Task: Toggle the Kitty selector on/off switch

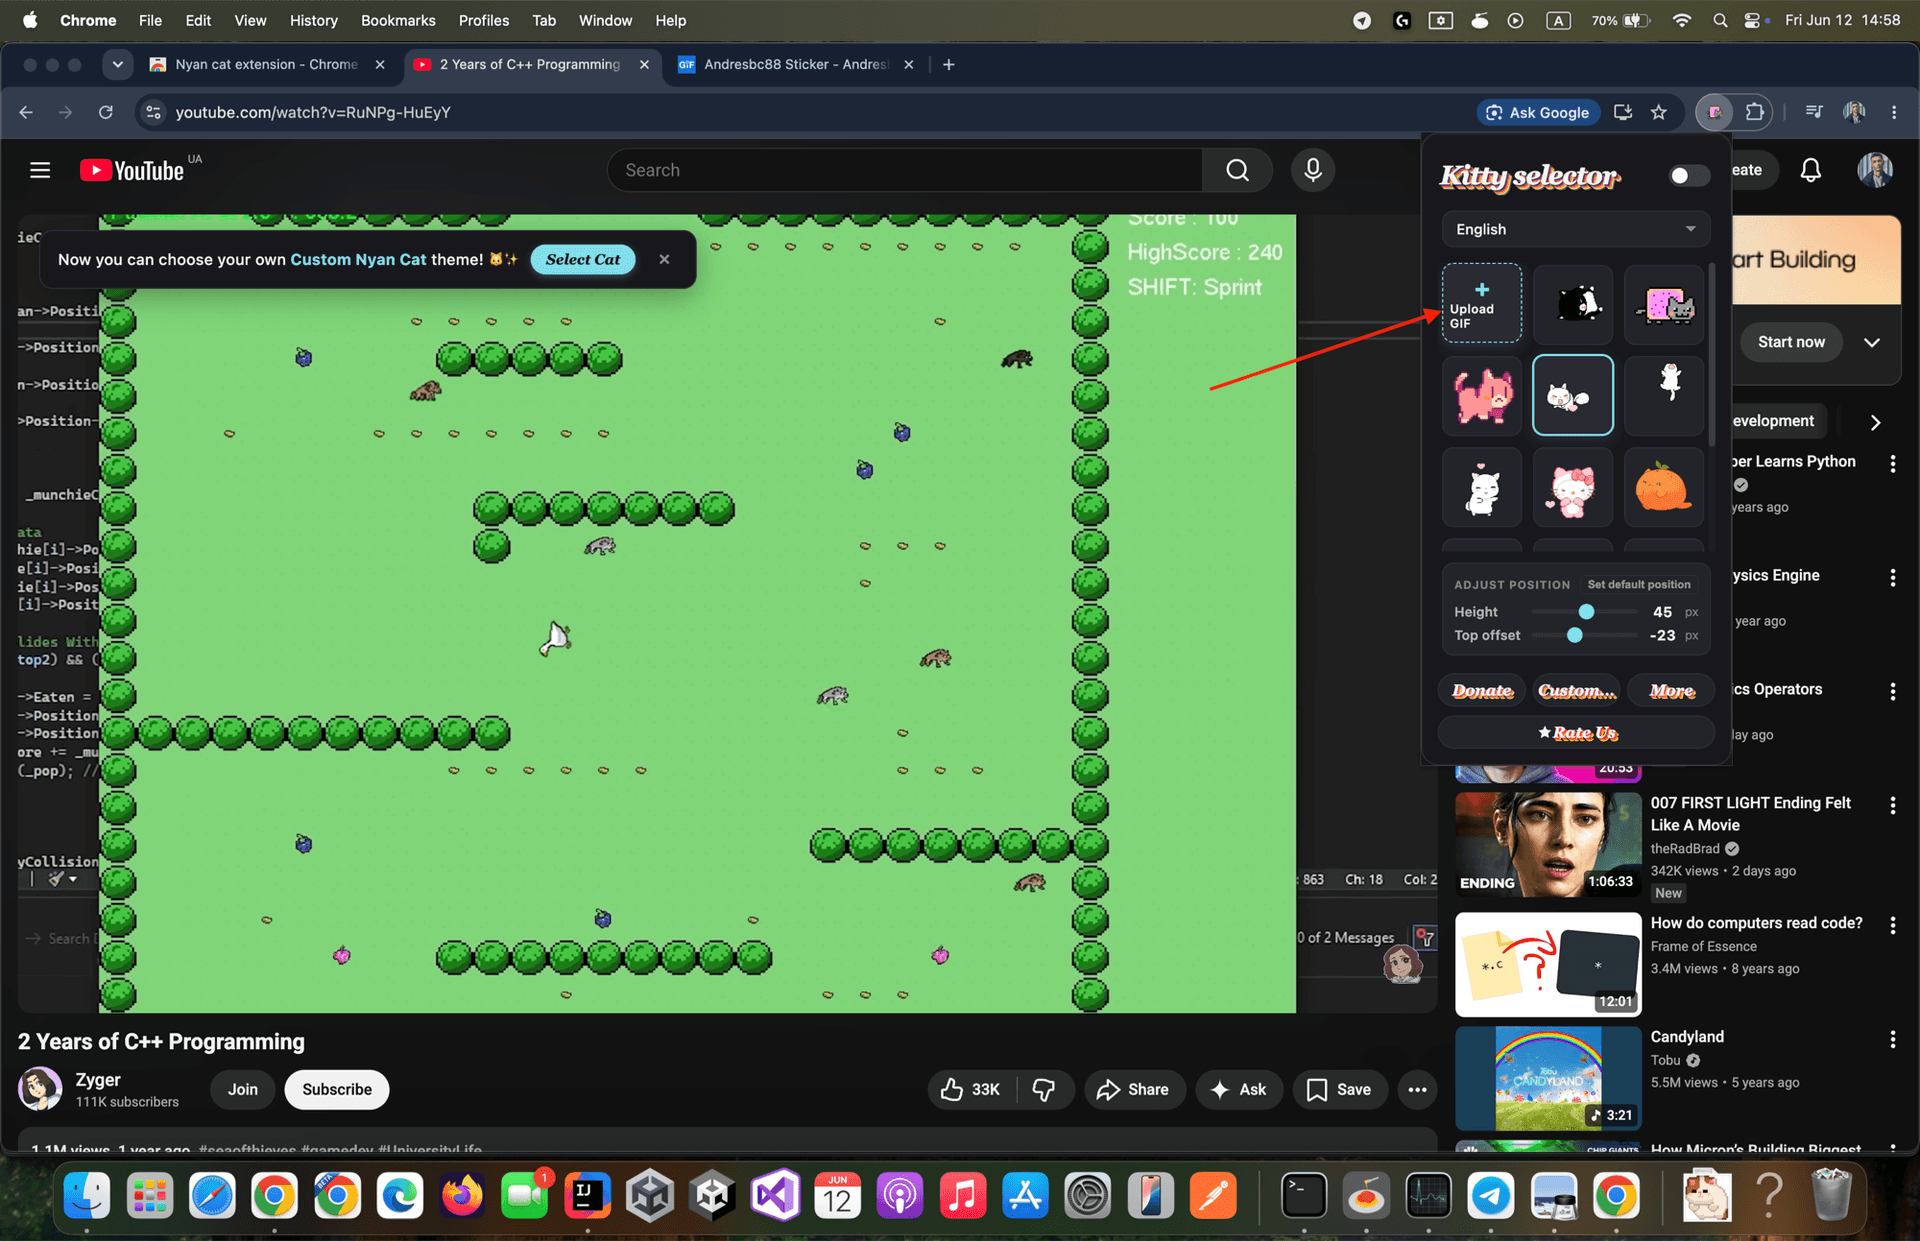Action: [x=1689, y=176]
